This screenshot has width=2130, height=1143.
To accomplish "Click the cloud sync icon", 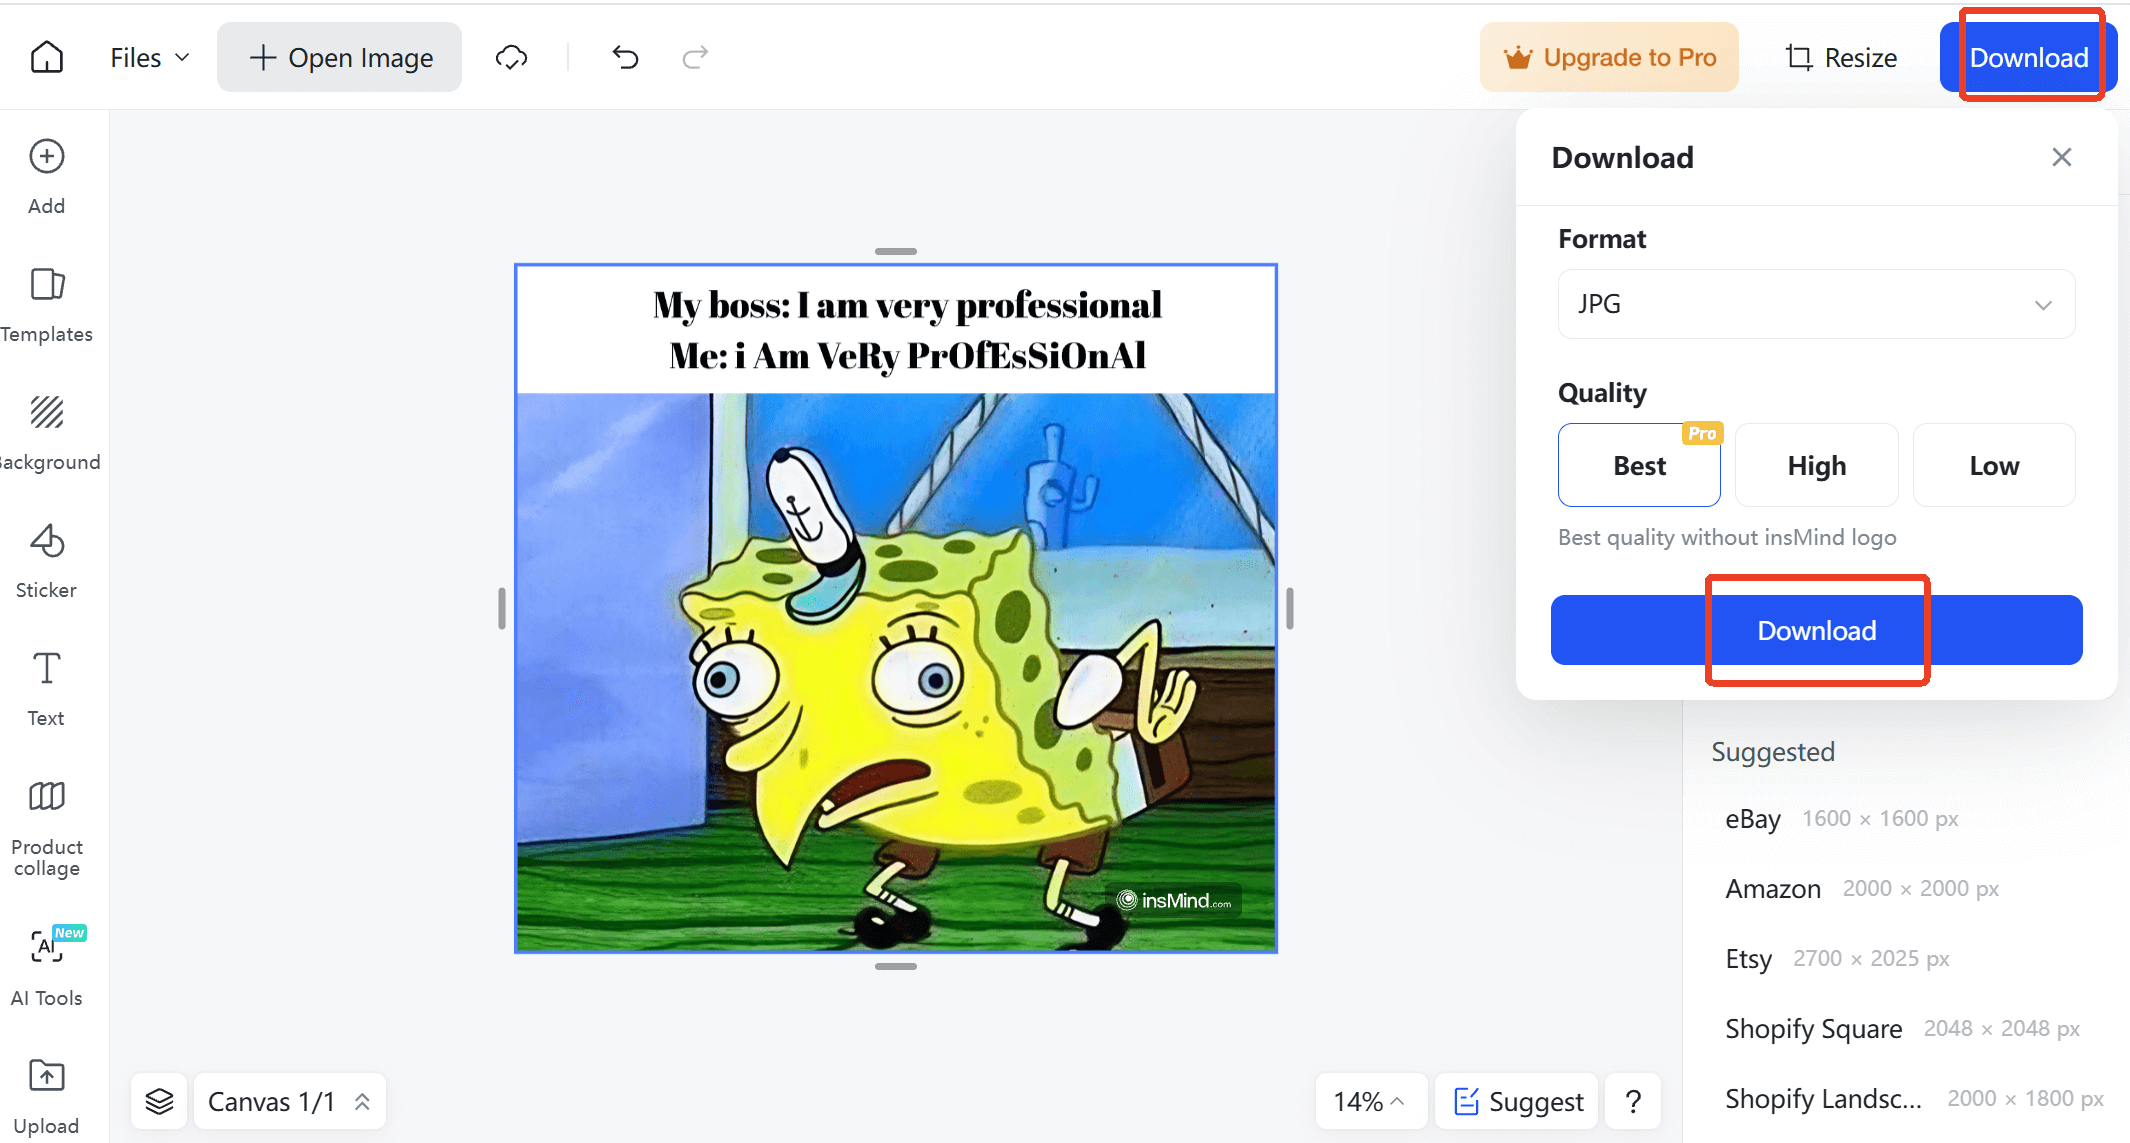I will tap(511, 57).
